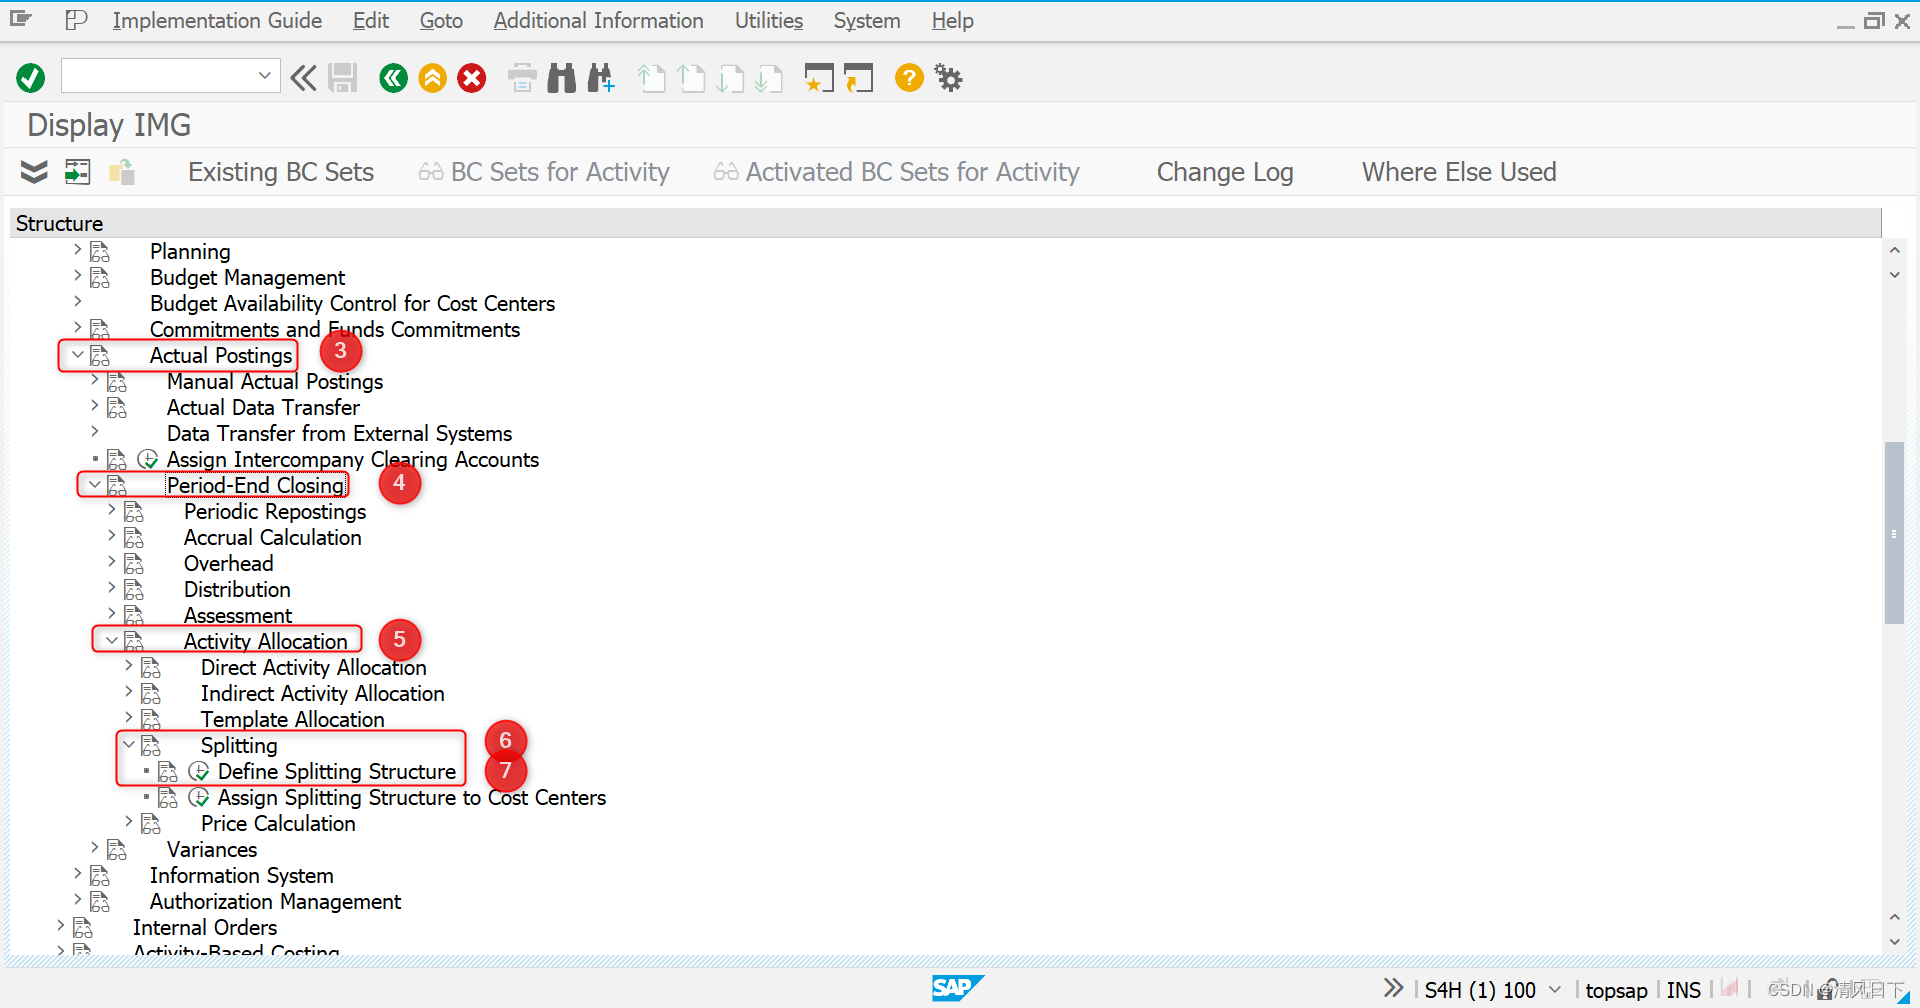
Task: Click the First Page icon
Action: point(652,77)
